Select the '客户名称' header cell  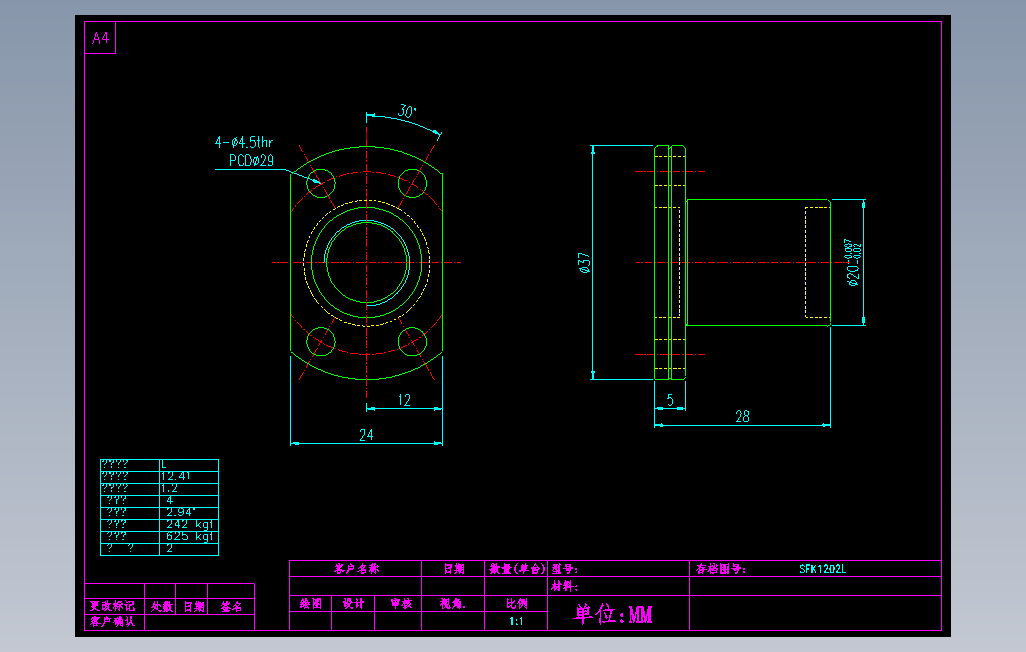(x=357, y=569)
